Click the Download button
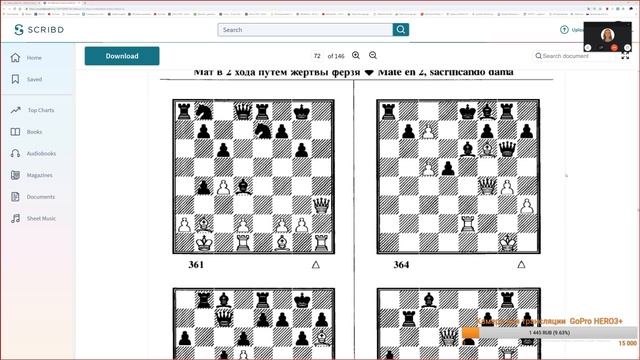Screen dimensions: 640x360 (x=122, y=56)
